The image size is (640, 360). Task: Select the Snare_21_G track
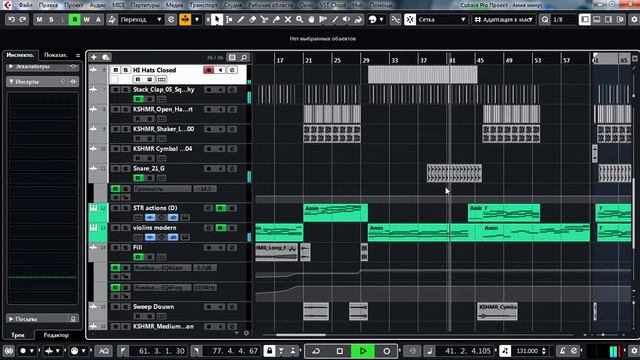pyautogui.click(x=149, y=169)
